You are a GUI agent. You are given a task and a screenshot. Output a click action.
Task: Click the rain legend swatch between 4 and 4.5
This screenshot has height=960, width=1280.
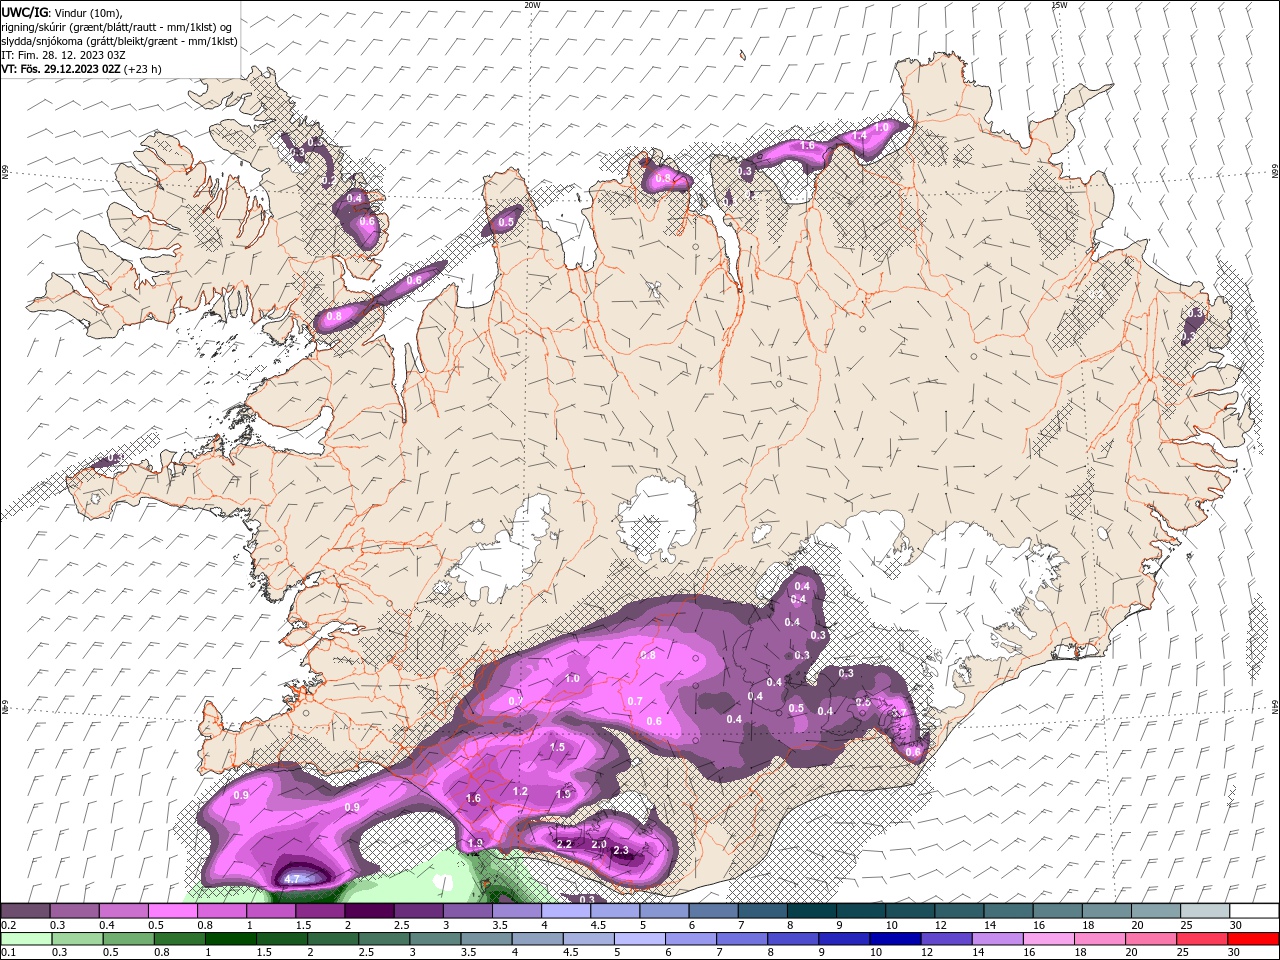(537, 939)
